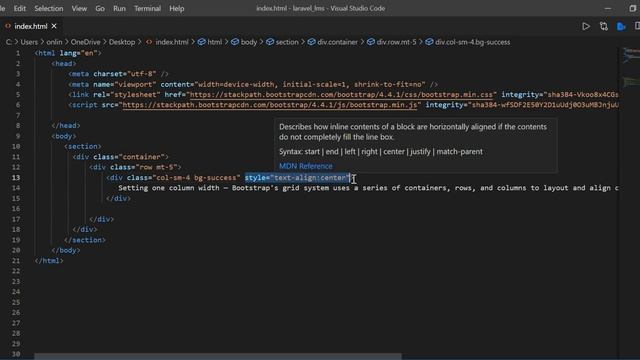Select the 'div.container' breadcrumb element
The height and width of the screenshot is (360, 640).
[337, 42]
